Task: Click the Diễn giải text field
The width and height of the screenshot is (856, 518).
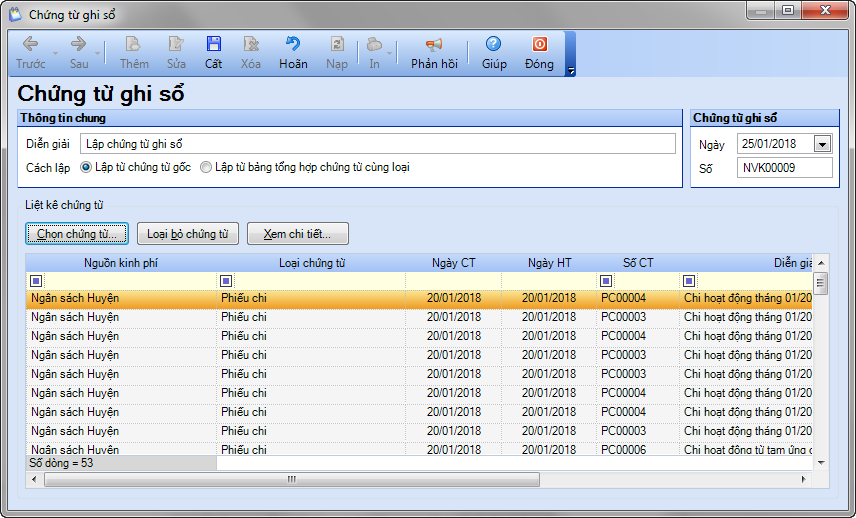Action: tap(377, 144)
